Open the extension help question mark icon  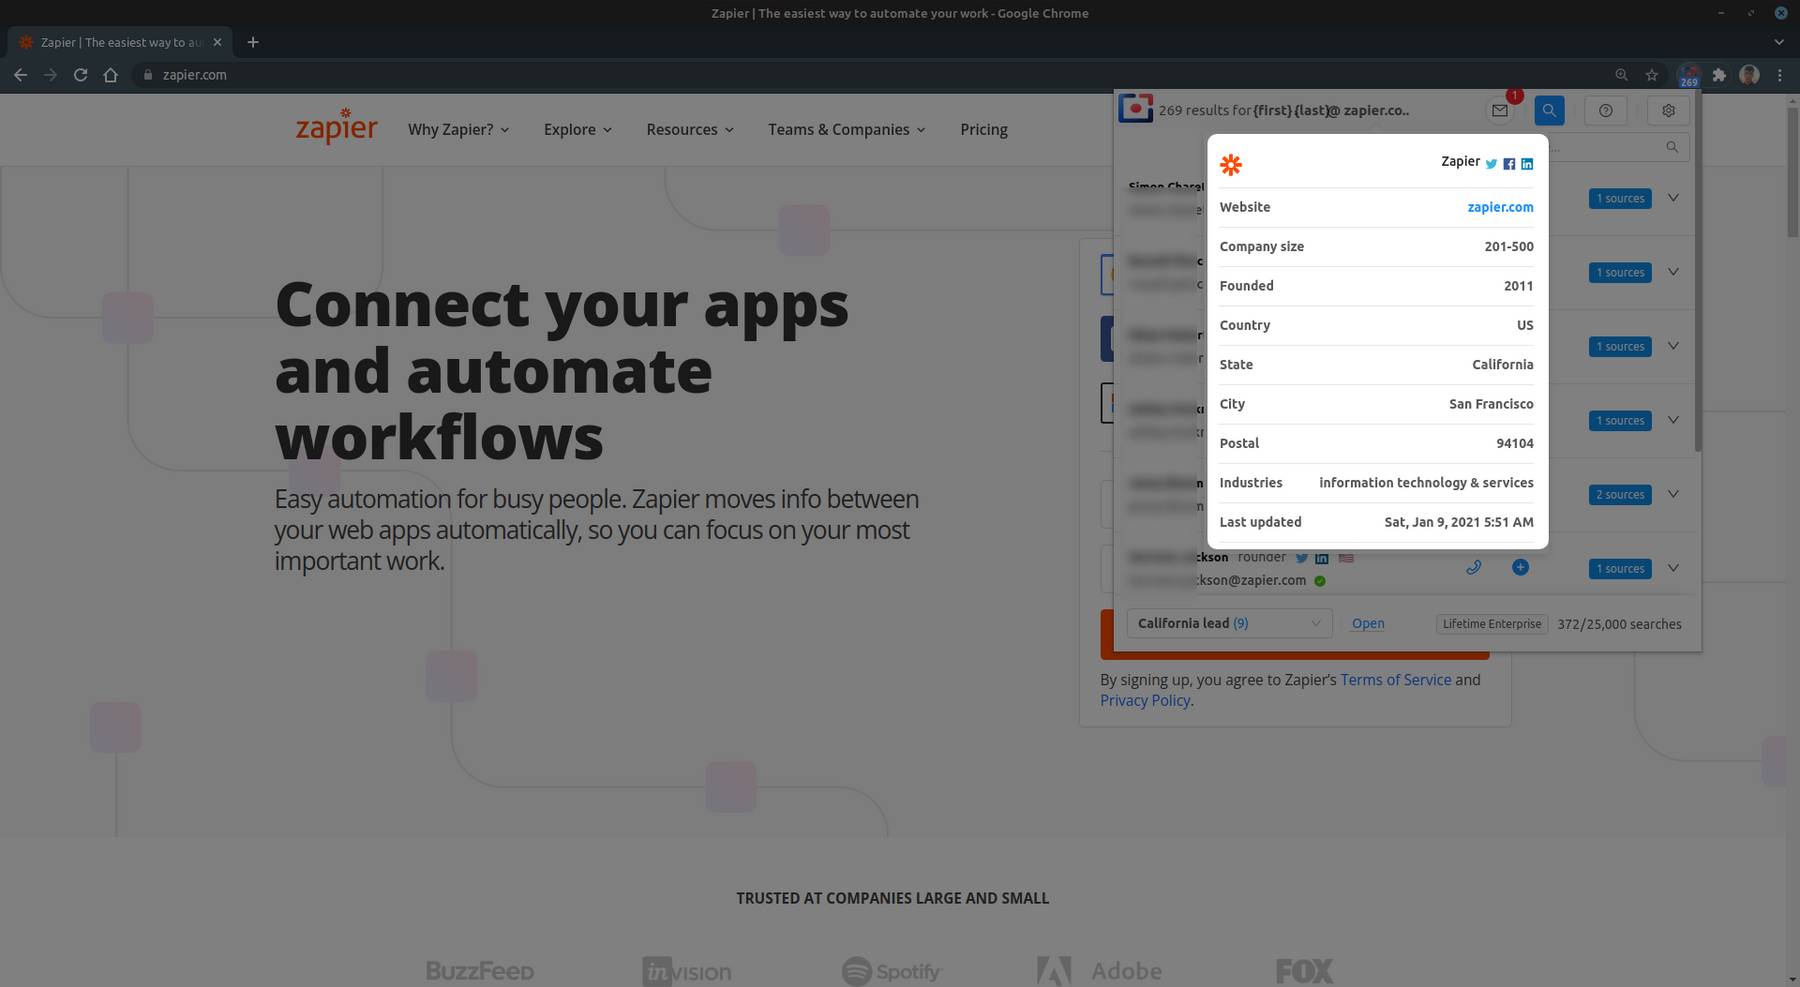(x=1606, y=111)
